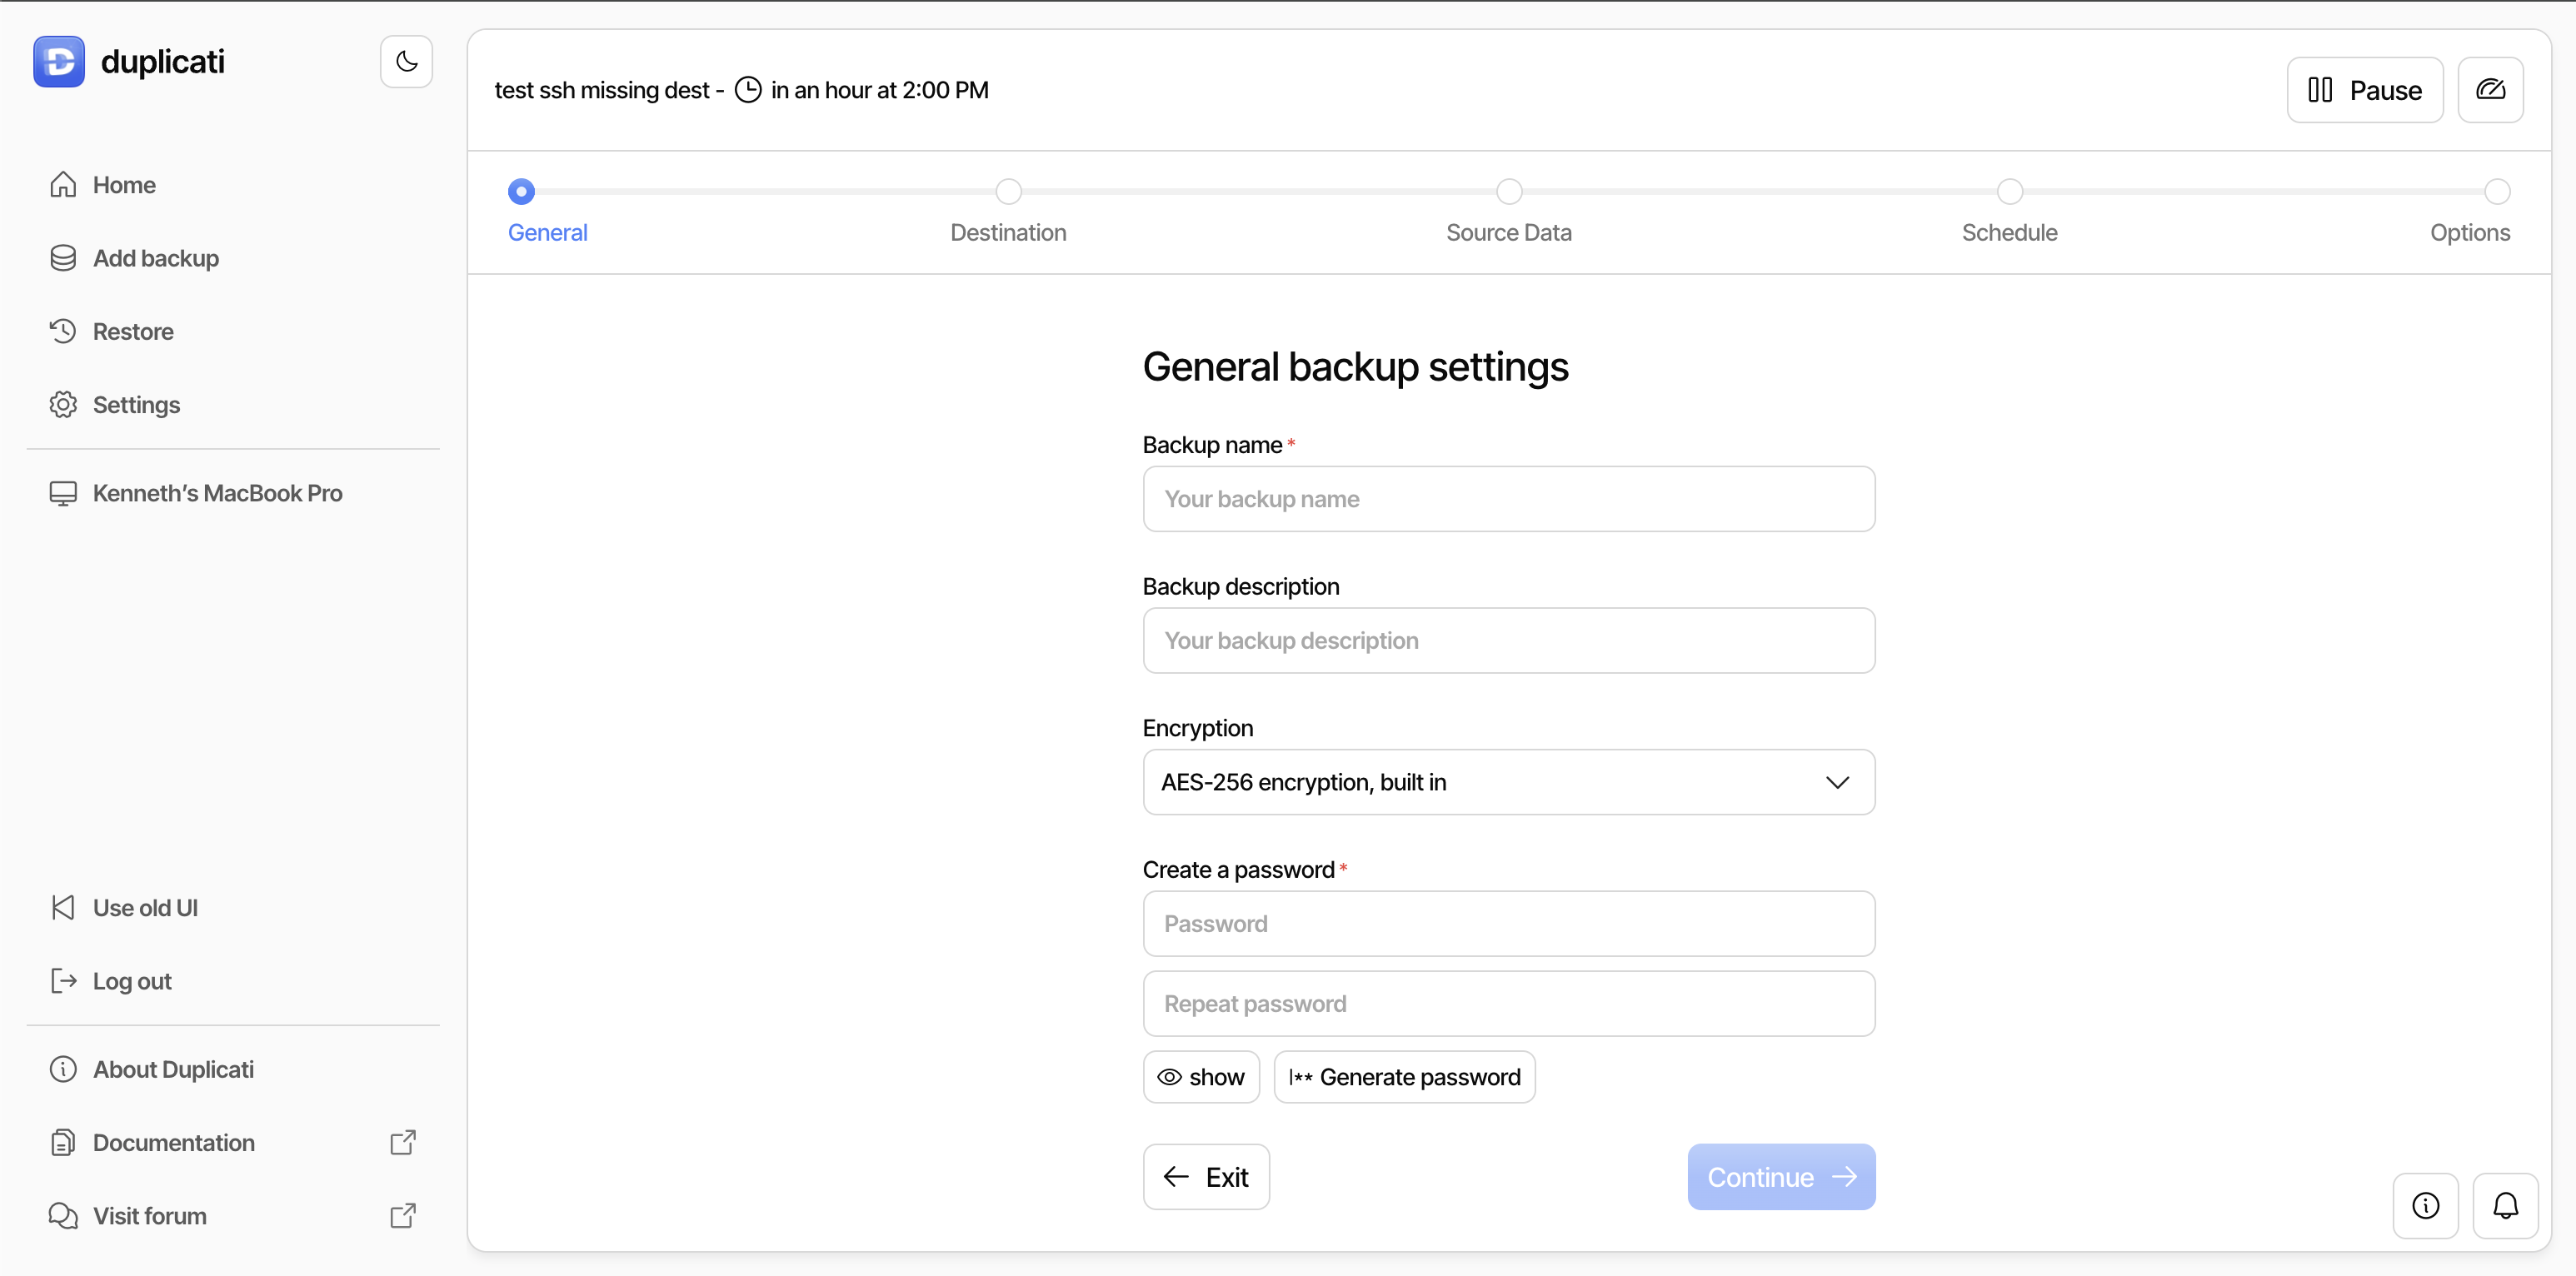2576x1276 pixels.
Task: Open Restore in the sidebar
Action: coord(133,331)
